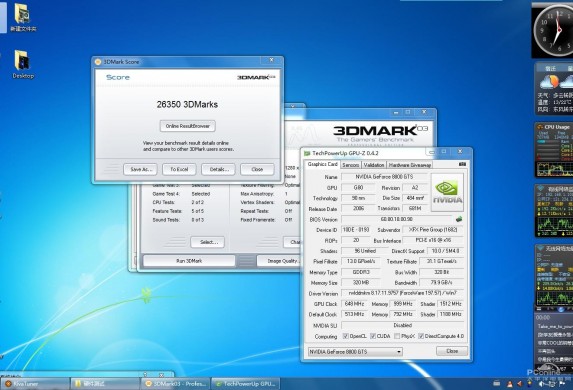Click the Shader 1512 MHz value
Screen dimensions: 573x390
pos(450,304)
